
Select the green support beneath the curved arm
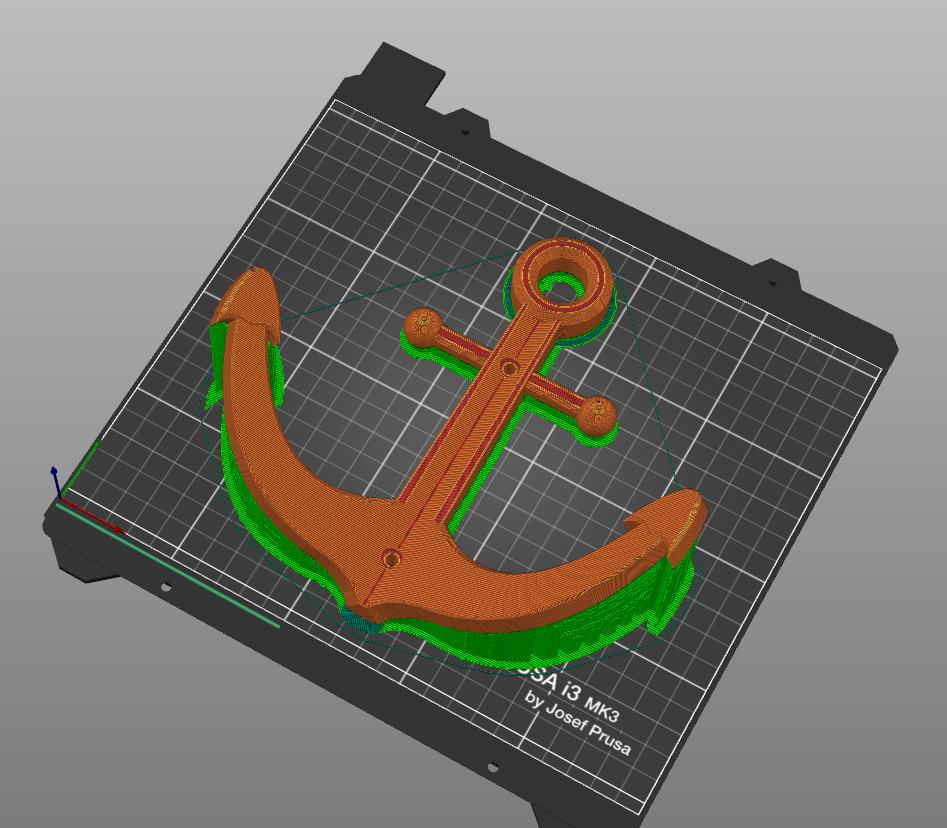click(x=531, y=643)
